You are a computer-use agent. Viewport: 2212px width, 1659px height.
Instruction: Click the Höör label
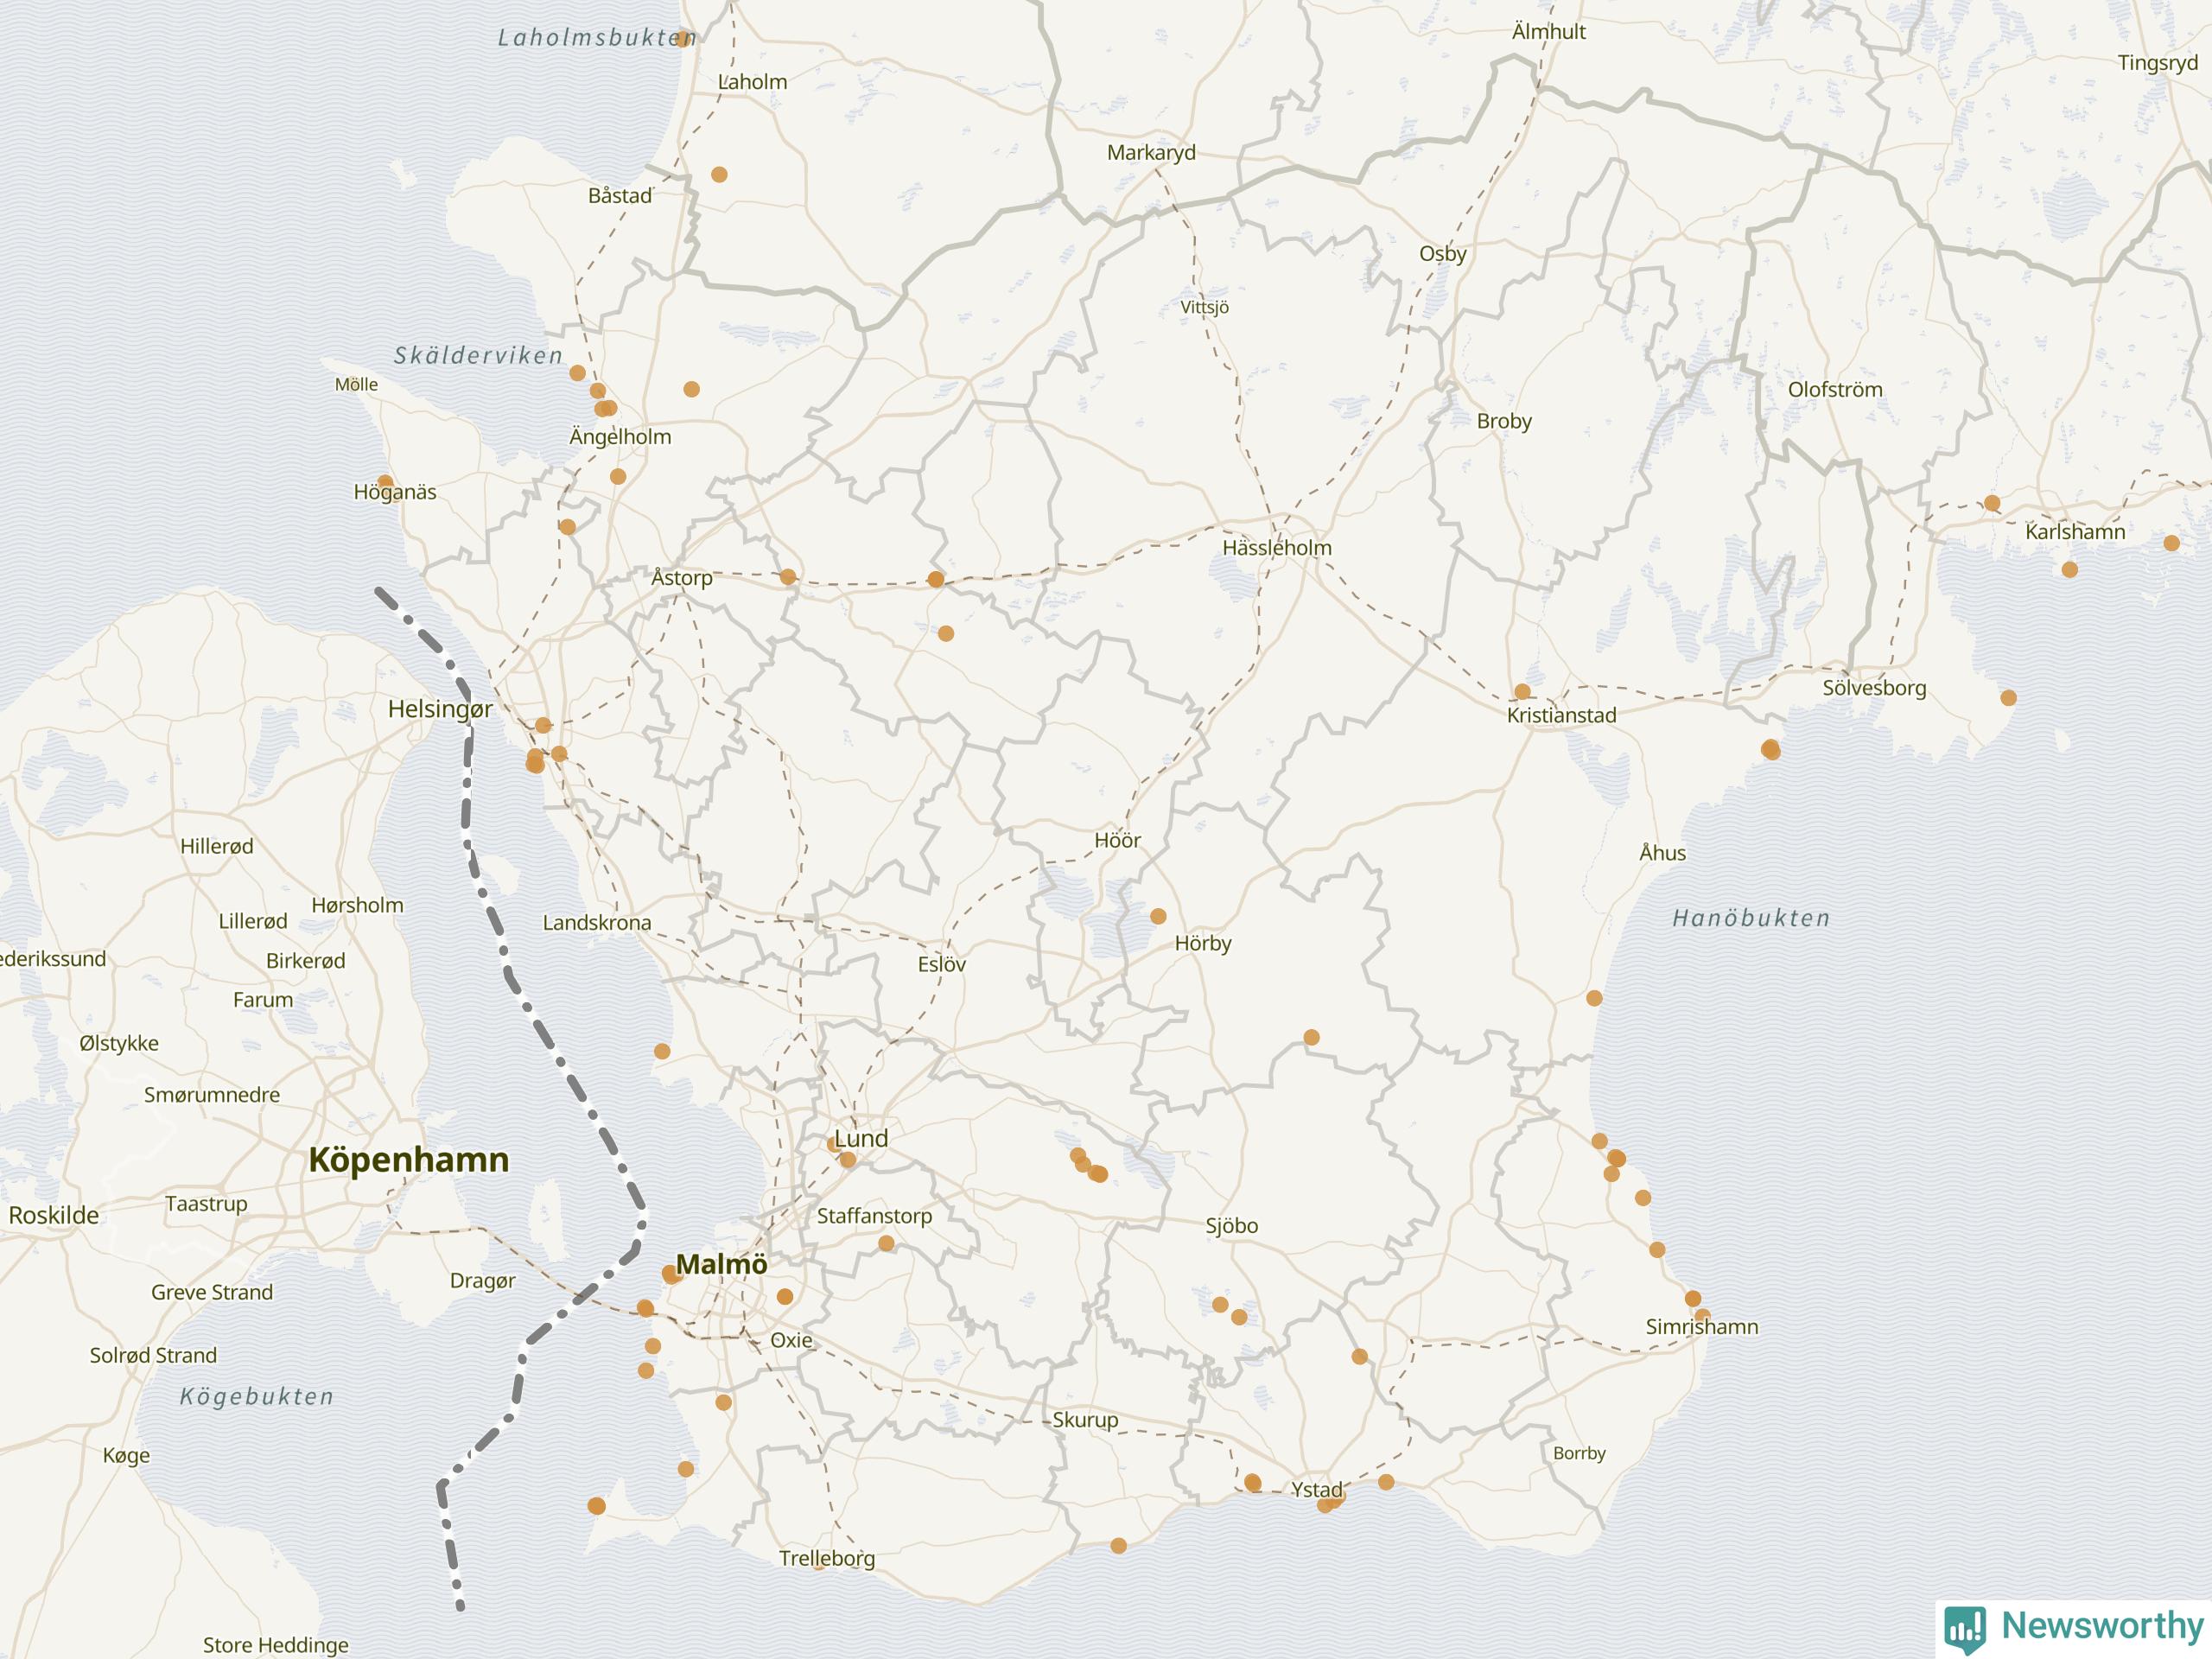pyautogui.click(x=1117, y=841)
